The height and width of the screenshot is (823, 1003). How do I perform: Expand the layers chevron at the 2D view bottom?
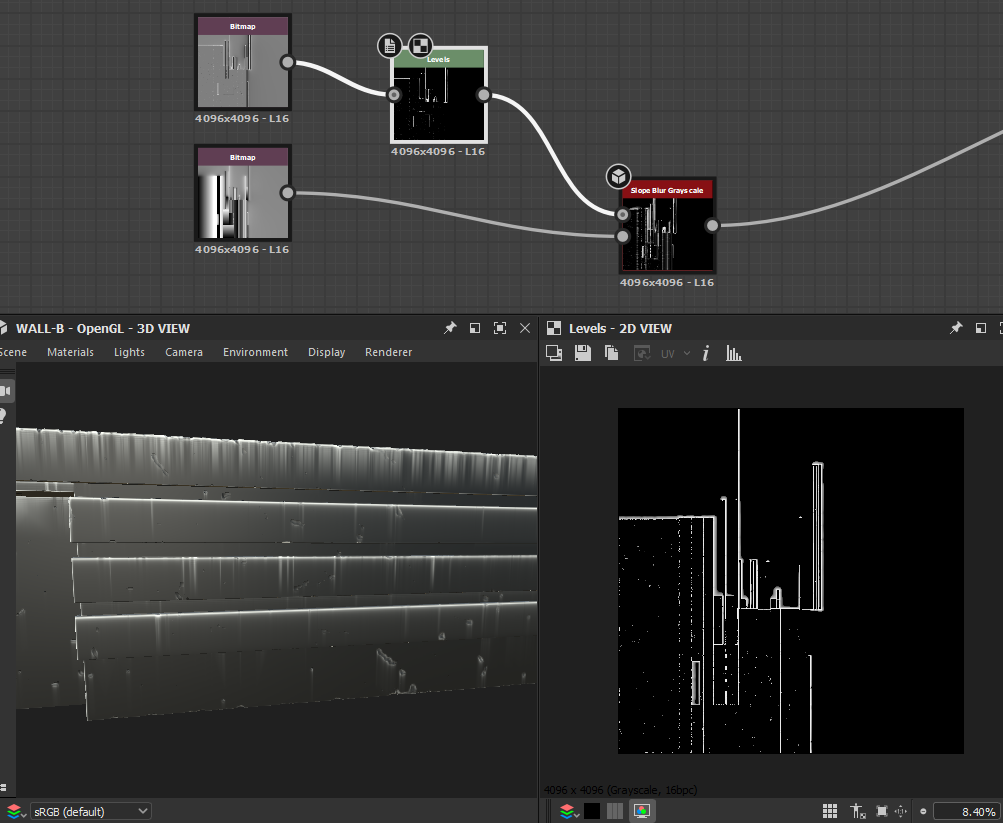577,815
